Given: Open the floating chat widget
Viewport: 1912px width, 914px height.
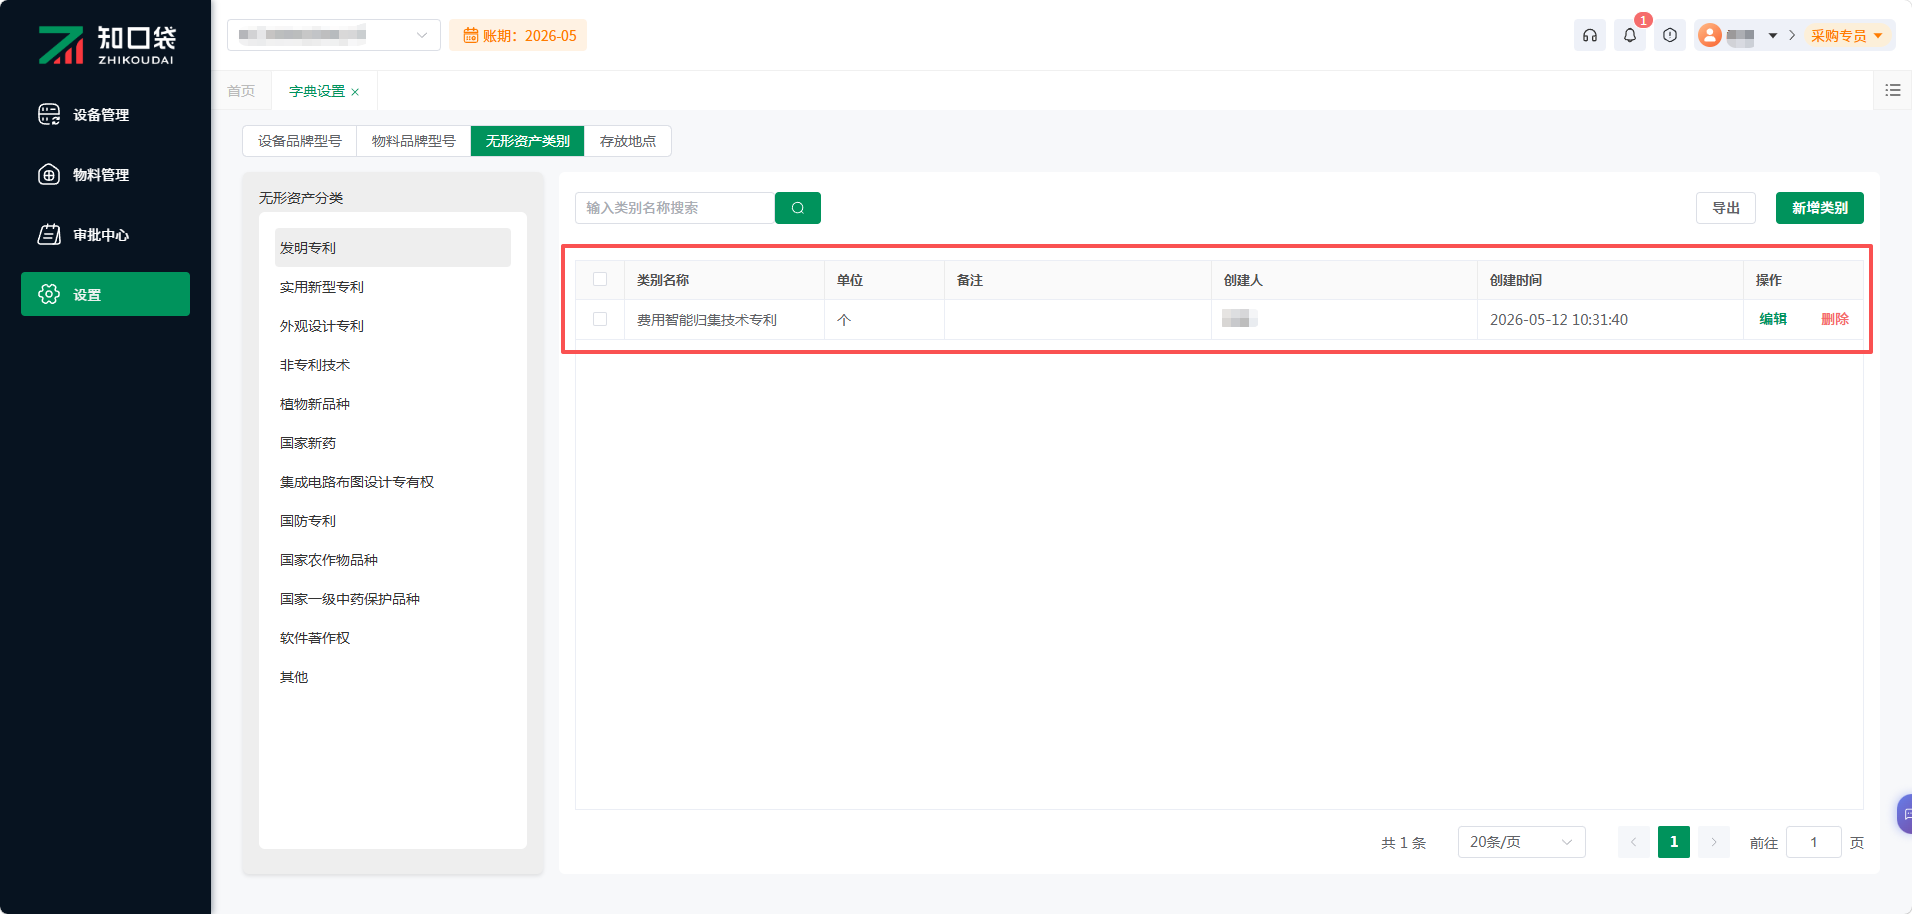Looking at the screenshot, I should [1905, 814].
